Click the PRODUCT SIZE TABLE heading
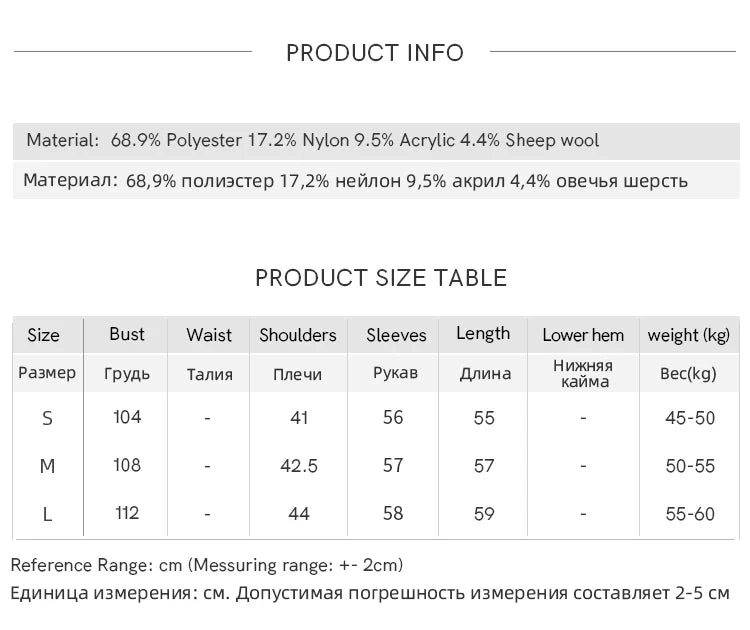Screen dimensions: 750x630 (x=381, y=278)
